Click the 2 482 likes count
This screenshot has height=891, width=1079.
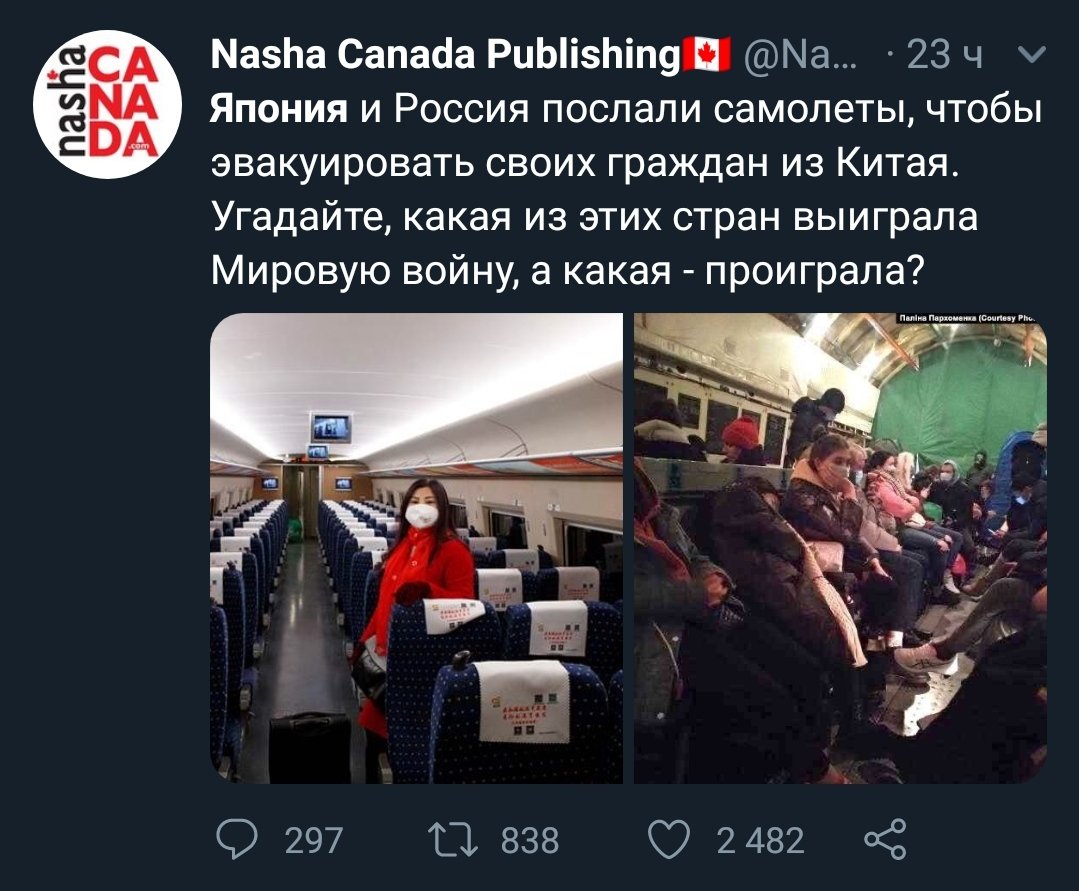(760, 841)
